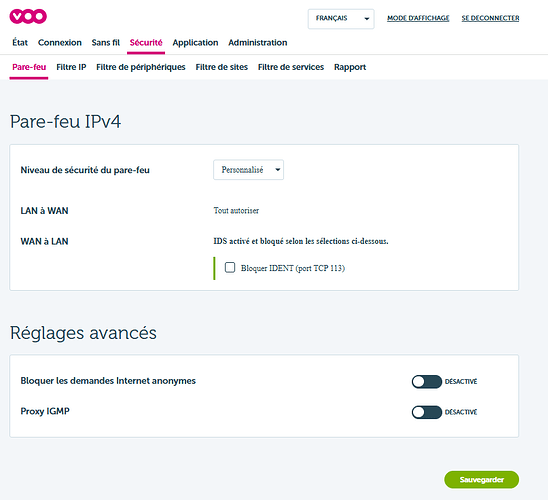Open the Français language dropdown
This screenshot has height=500, width=548.
coord(341,19)
